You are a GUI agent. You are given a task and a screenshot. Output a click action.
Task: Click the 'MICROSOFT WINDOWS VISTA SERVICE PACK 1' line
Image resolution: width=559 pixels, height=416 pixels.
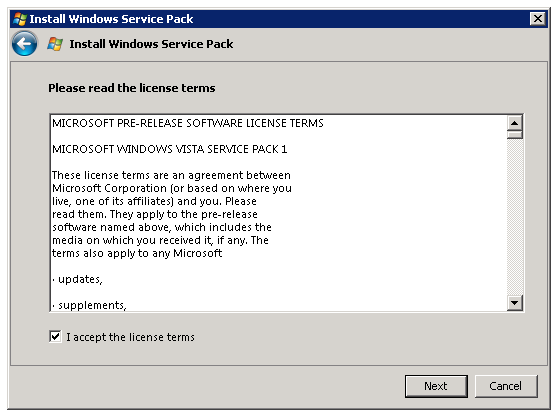[x=169, y=149]
